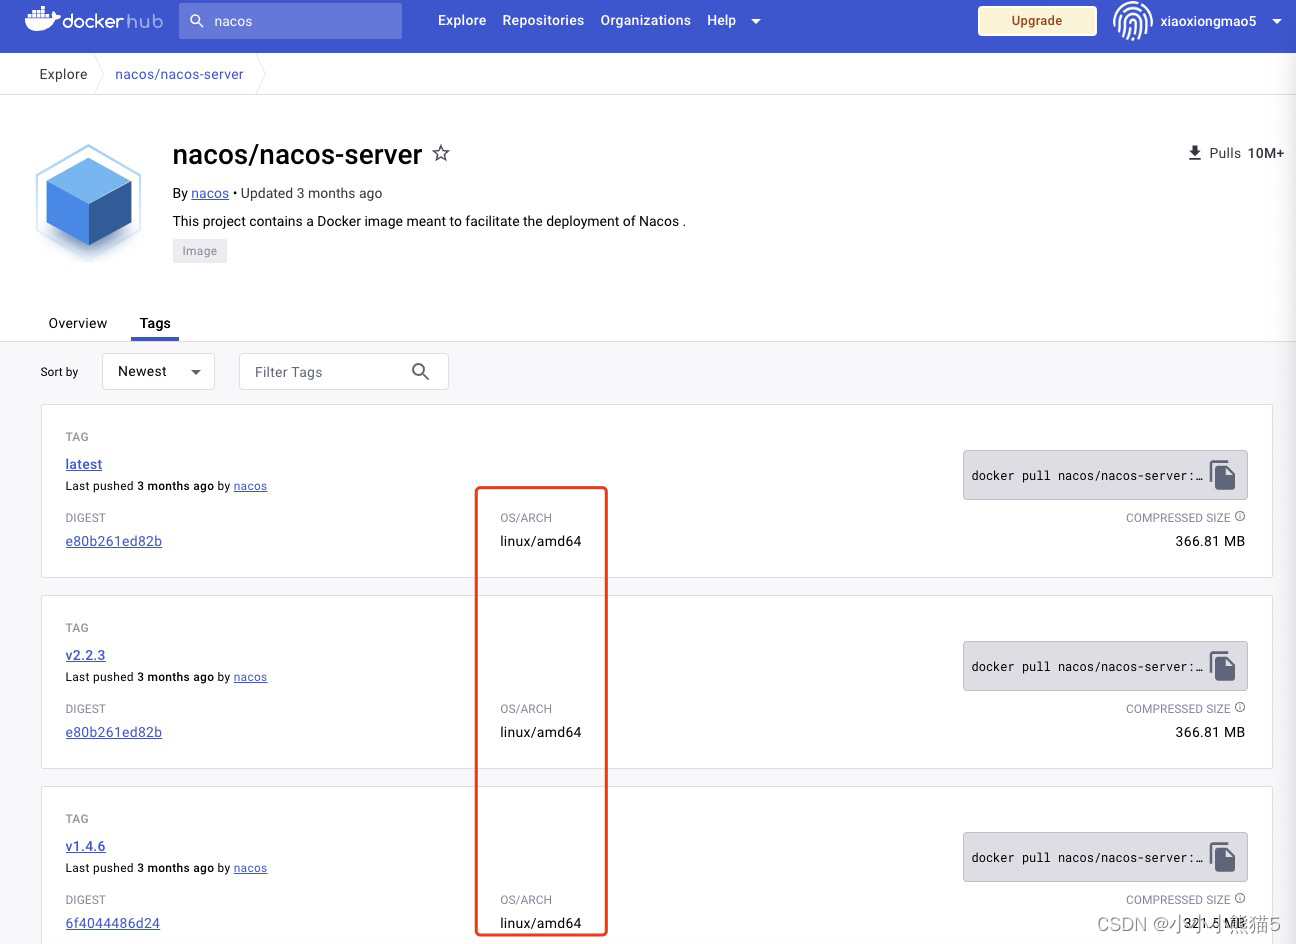Click nacos pusher link in v2.2.3 row

(250, 677)
